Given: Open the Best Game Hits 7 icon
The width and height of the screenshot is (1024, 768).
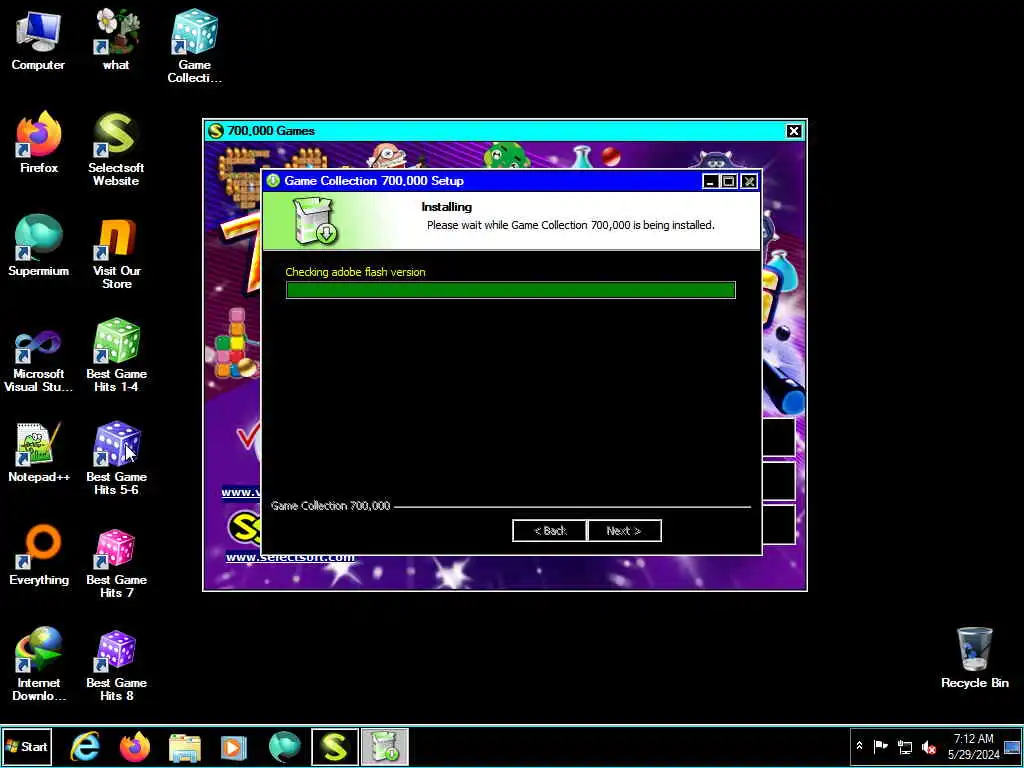Looking at the screenshot, I should [116, 562].
